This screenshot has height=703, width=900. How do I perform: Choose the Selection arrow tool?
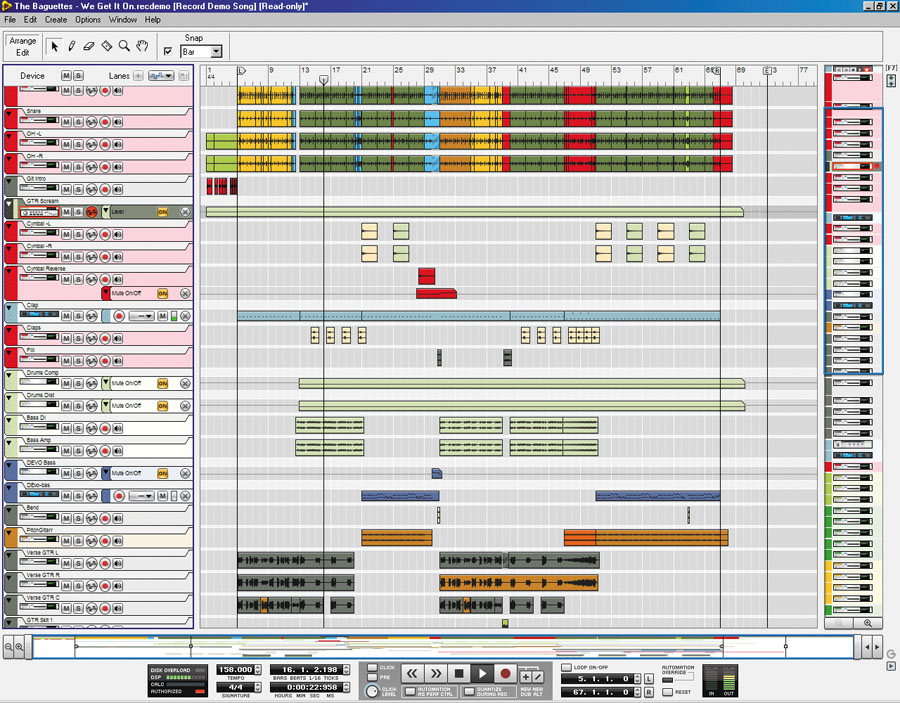point(55,46)
